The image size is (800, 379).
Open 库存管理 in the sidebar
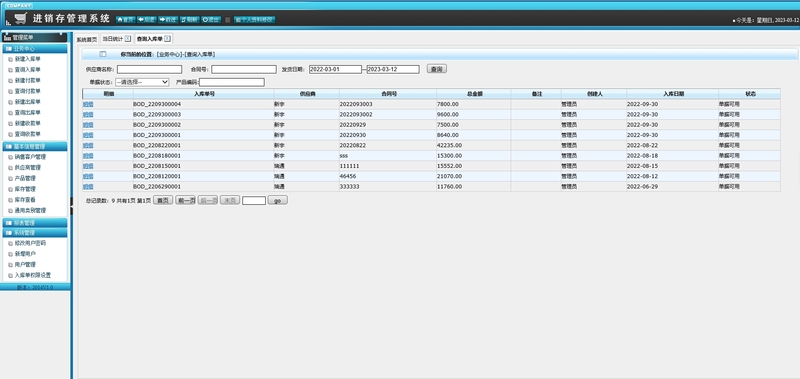25,189
